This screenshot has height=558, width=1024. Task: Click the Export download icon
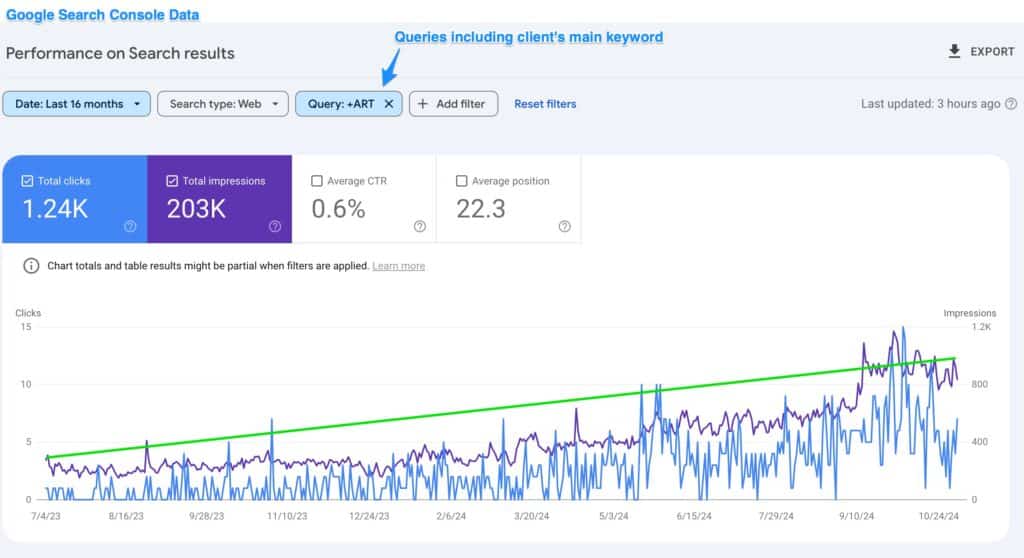(954, 52)
